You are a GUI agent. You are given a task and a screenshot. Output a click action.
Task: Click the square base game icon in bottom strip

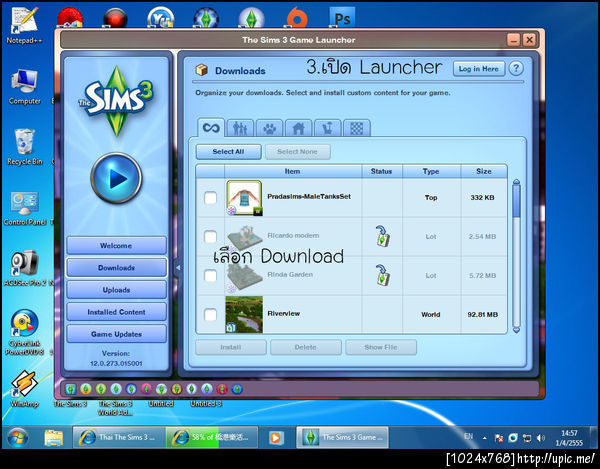click(70, 389)
